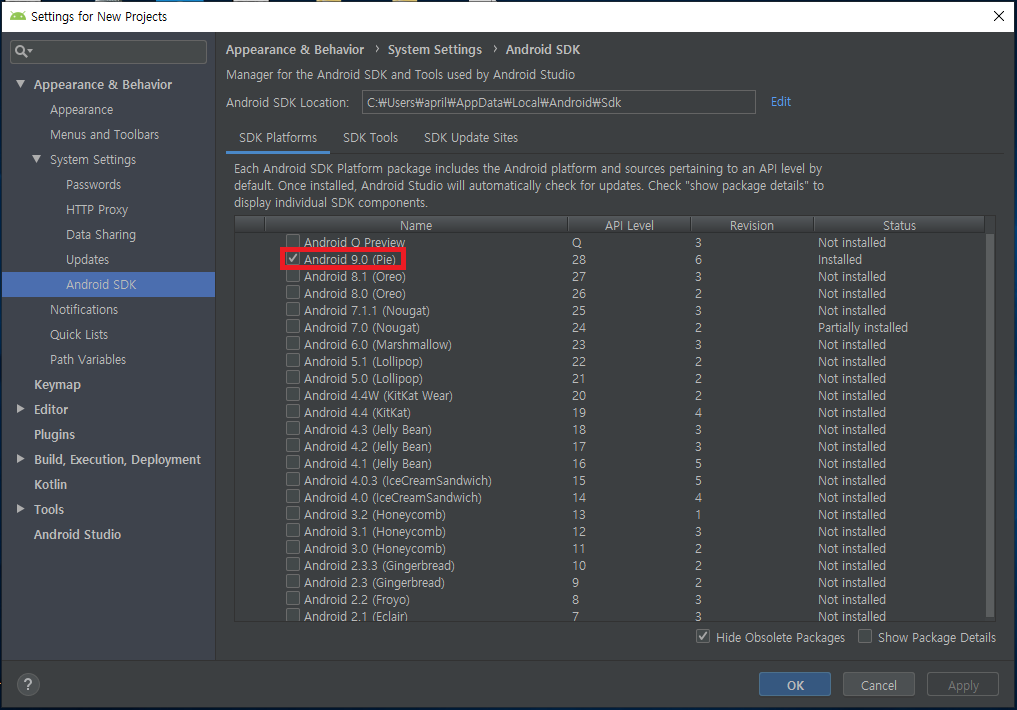Expand the Tools tree node

coord(21,509)
